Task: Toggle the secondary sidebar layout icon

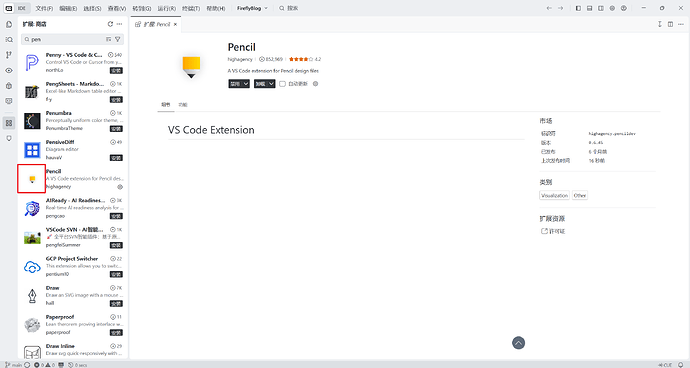Action: [x=601, y=8]
